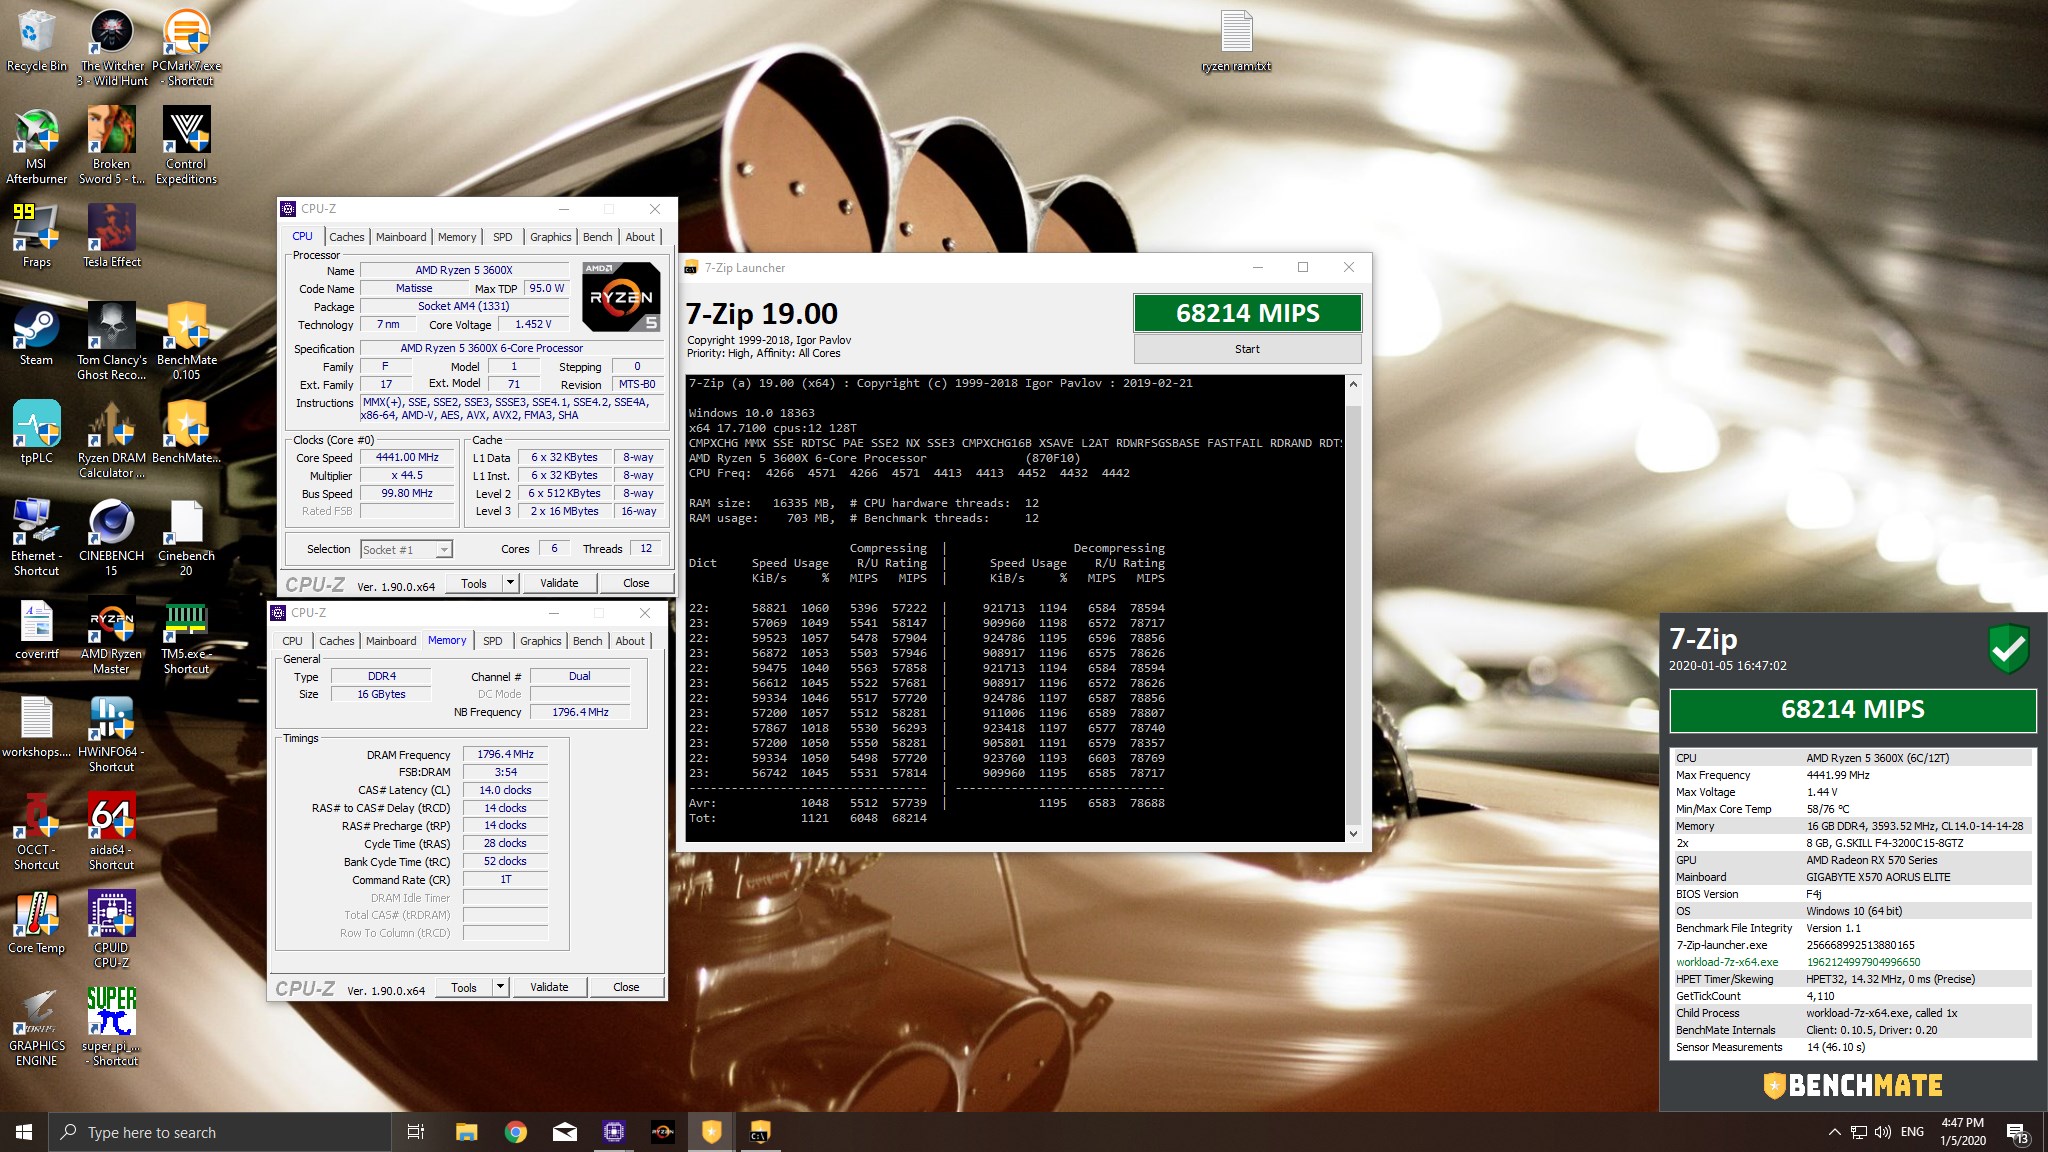Launch The Witcher 3 Wild Hunt shortcut
The width and height of the screenshot is (2048, 1152).
[x=112, y=47]
